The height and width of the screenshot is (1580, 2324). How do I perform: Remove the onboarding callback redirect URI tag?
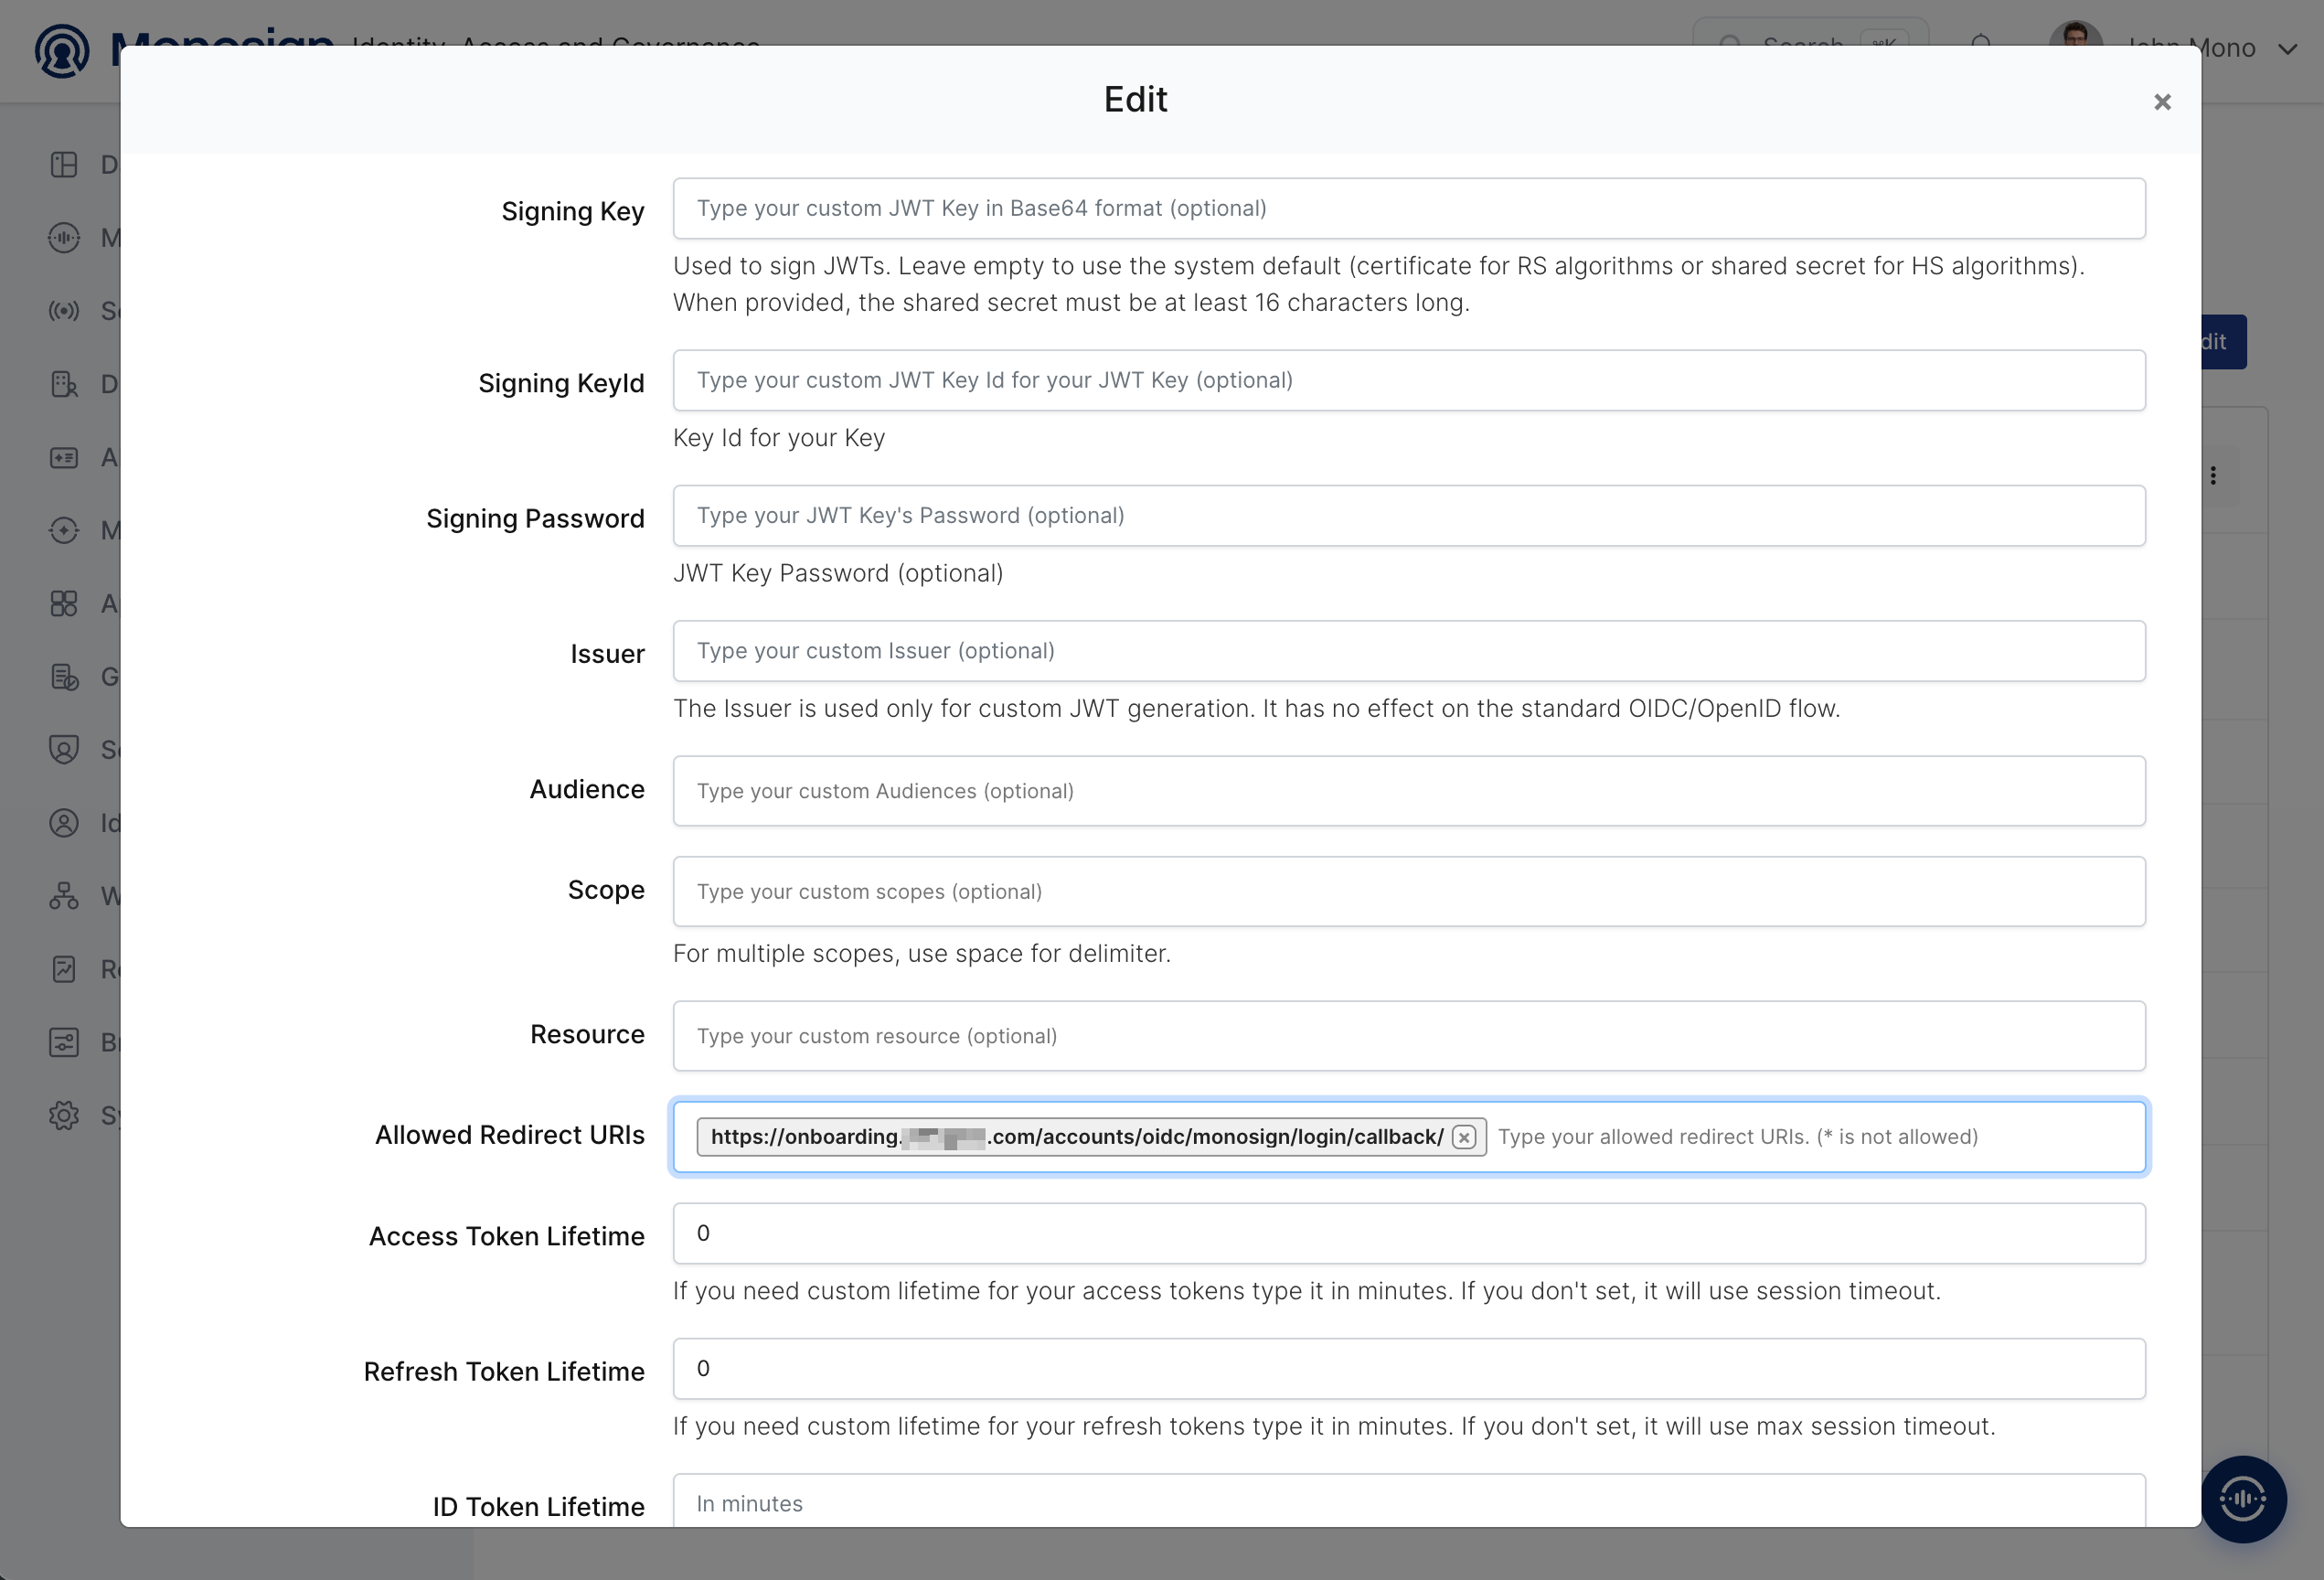1464,1137
